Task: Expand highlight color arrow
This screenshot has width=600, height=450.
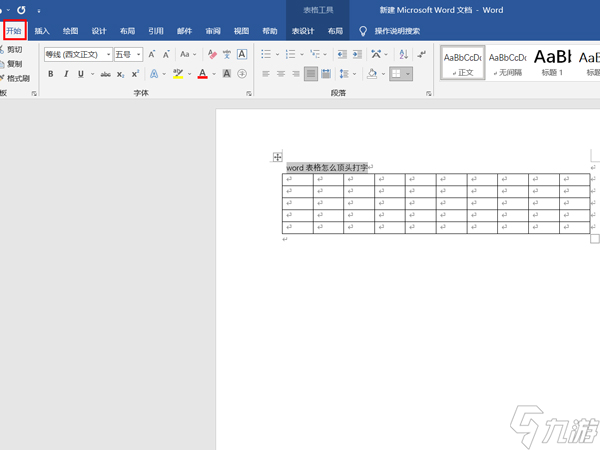Action: point(189,74)
